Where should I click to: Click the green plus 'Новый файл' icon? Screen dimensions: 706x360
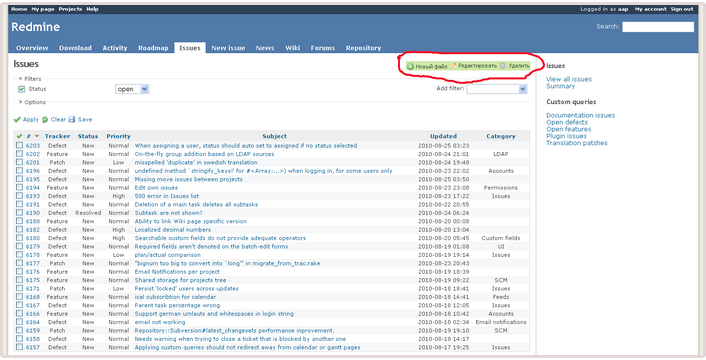[x=410, y=66]
